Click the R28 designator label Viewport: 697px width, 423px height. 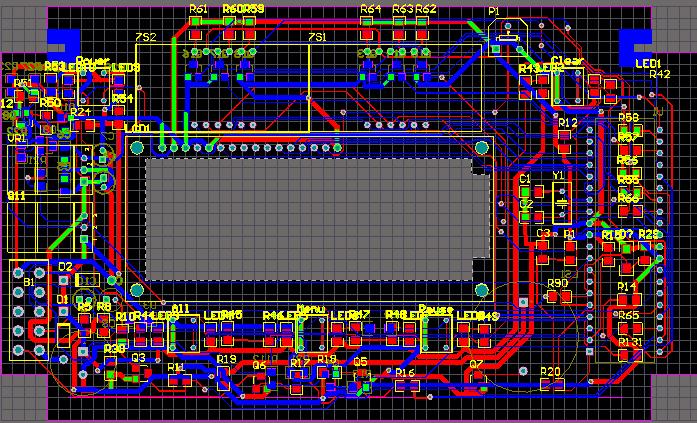click(x=648, y=234)
